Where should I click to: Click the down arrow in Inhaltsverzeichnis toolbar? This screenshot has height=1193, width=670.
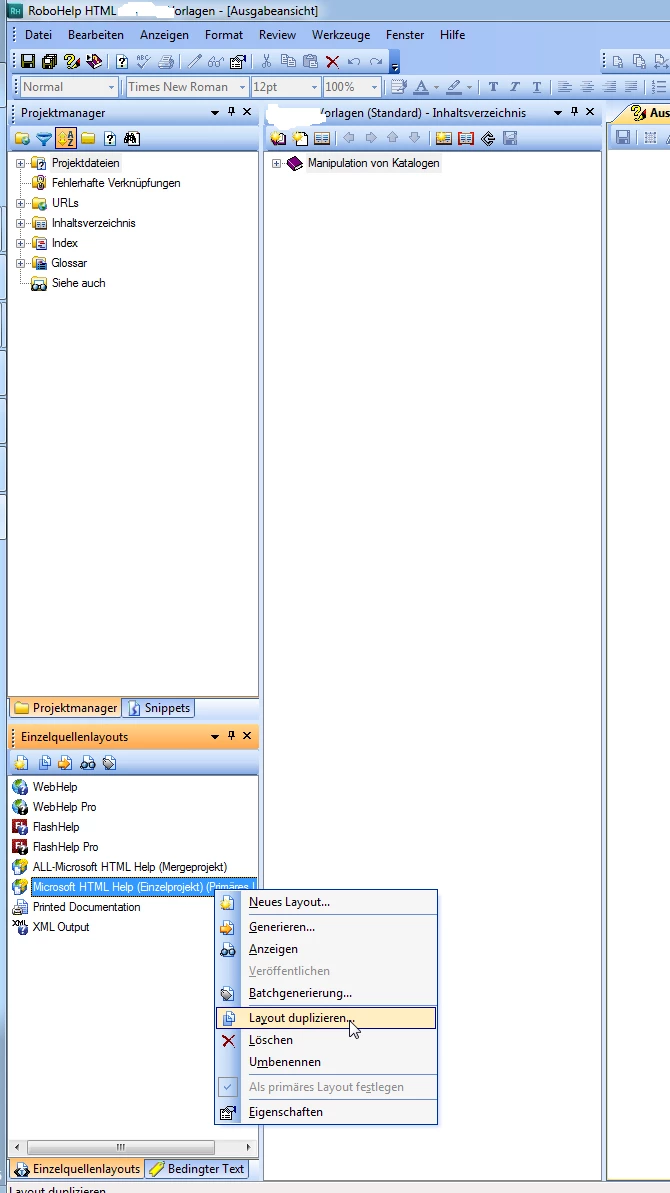(x=414, y=138)
